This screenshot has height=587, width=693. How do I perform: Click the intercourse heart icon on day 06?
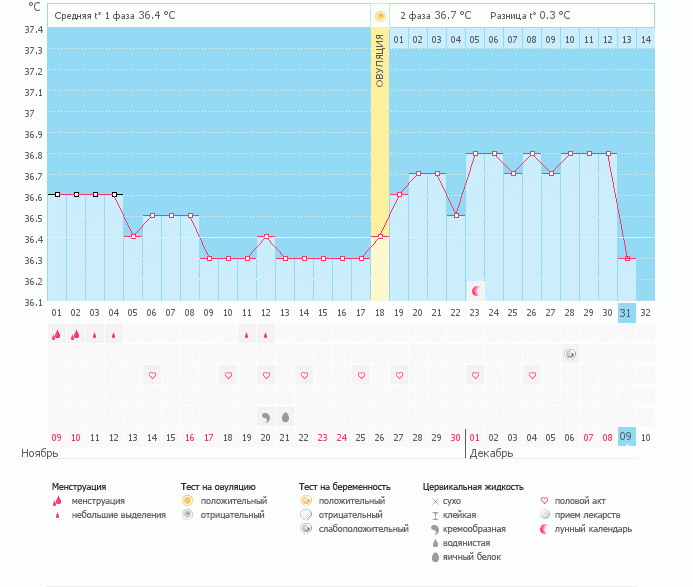[152, 375]
